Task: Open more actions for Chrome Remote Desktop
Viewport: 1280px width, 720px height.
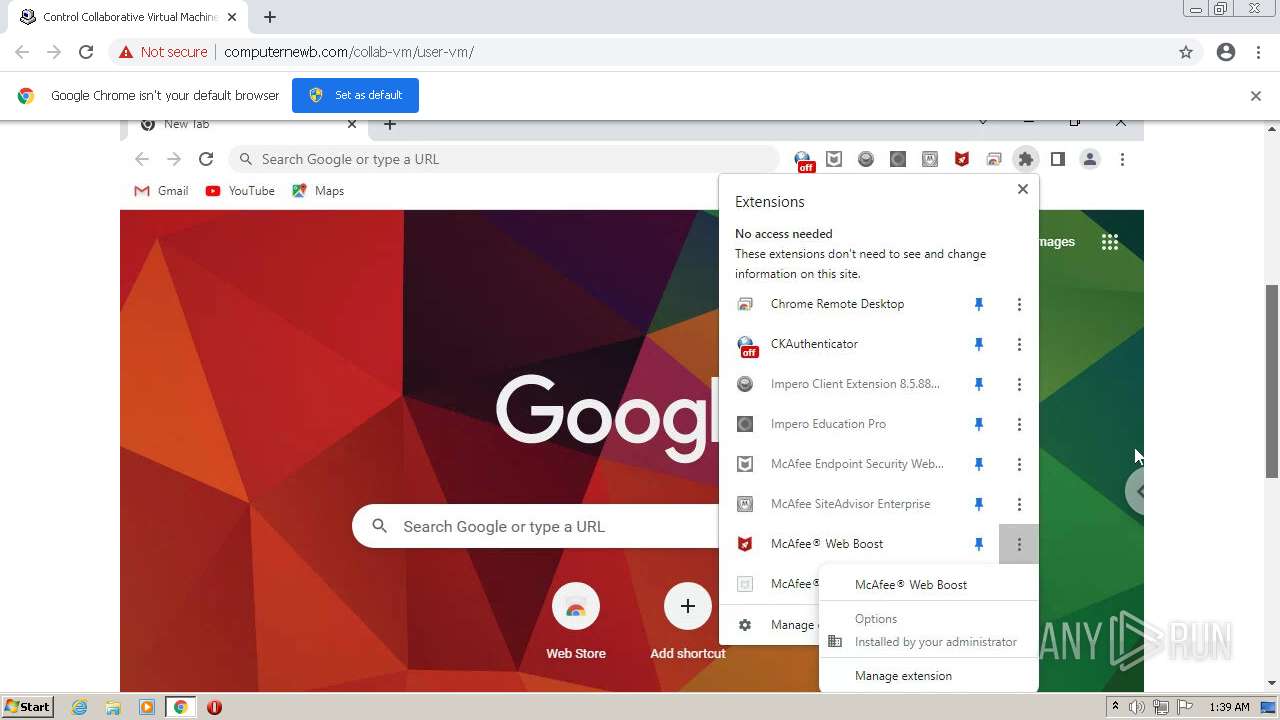Action: point(1019,304)
